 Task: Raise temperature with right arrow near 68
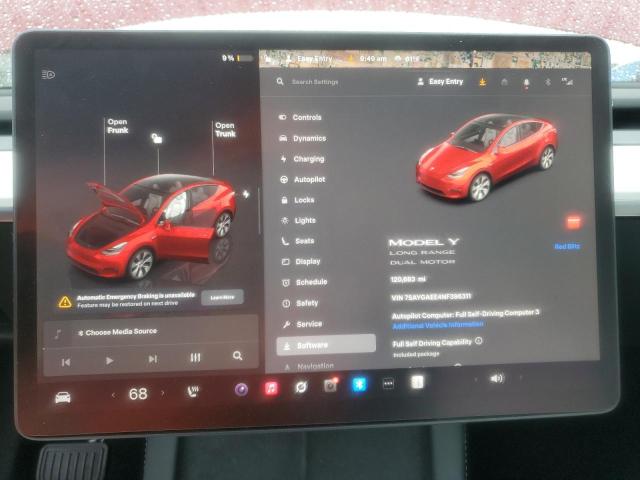click(x=163, y=393)
